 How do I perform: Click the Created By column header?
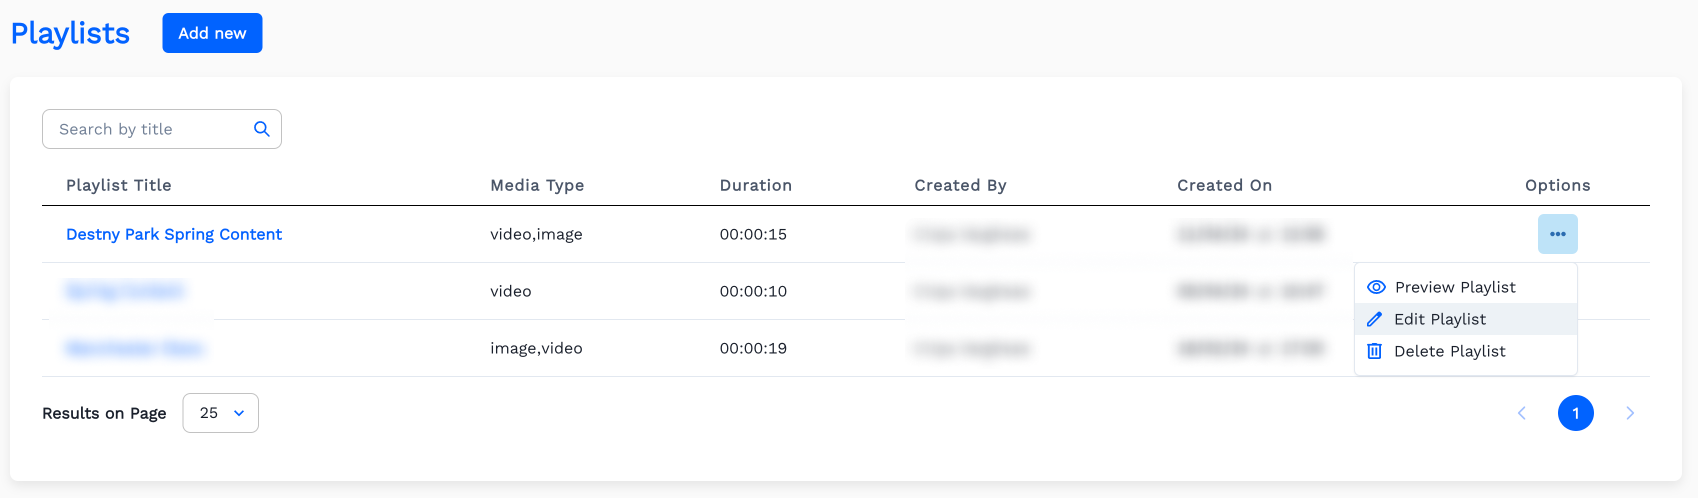(x=960, y=185)
